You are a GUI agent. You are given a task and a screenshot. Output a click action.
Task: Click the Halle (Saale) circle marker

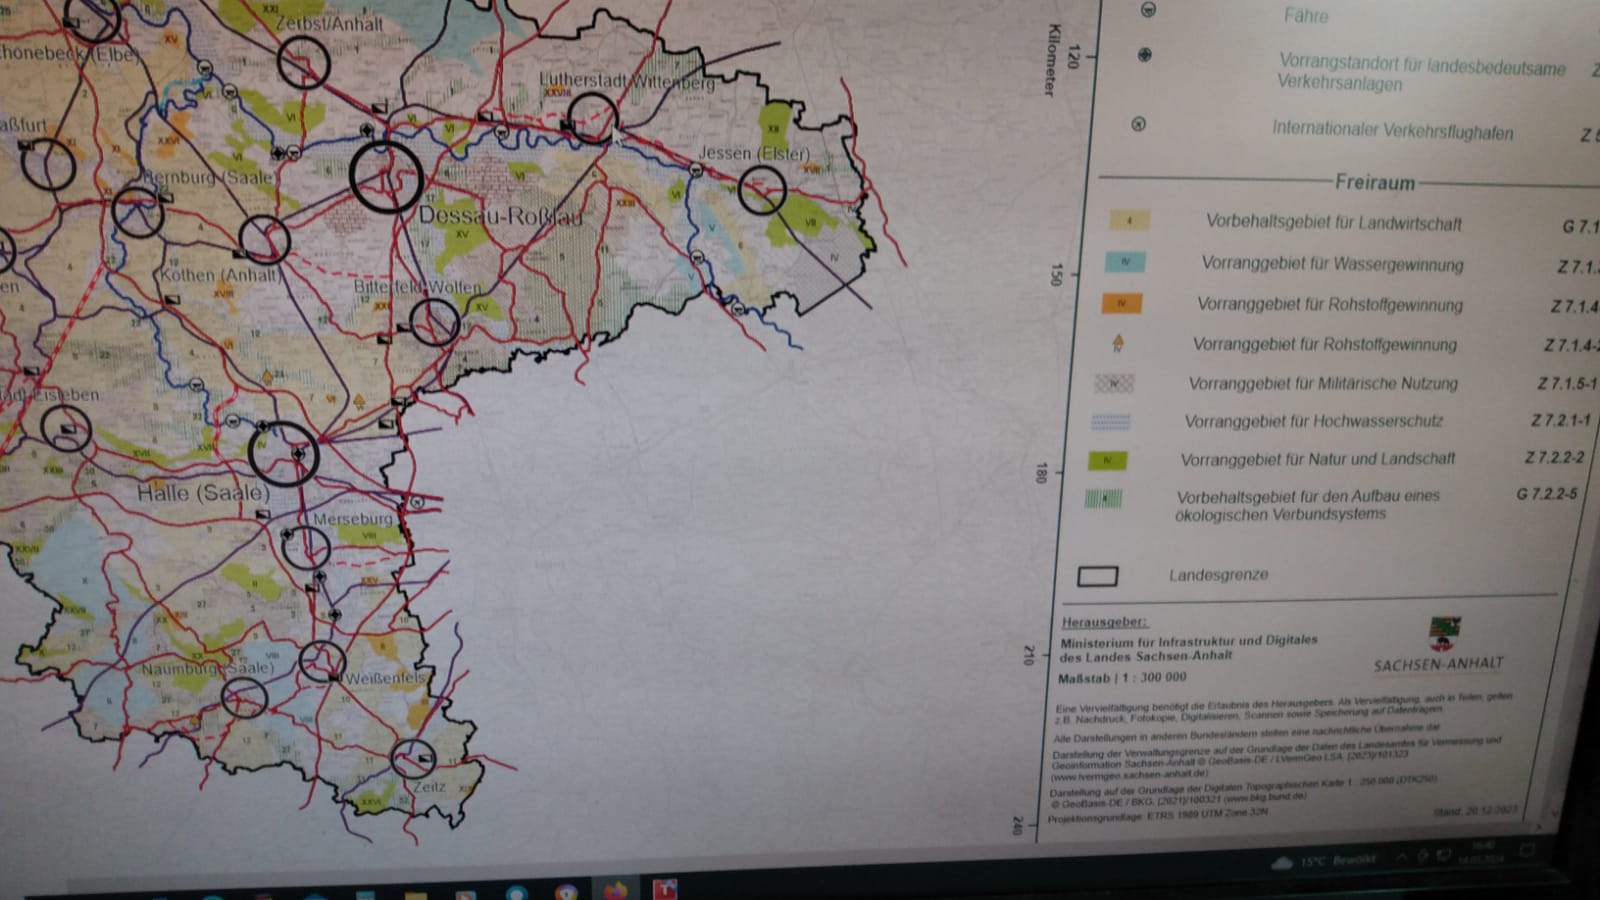pyautogui.click(x=283, y=453)
